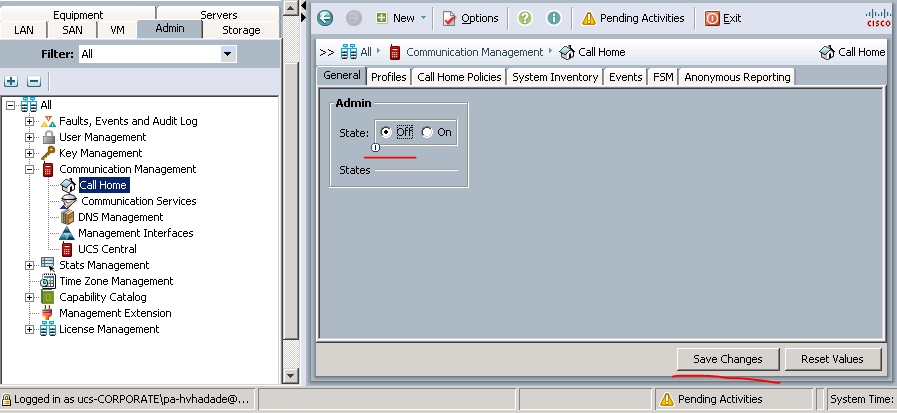Select Management Interfaces in the tree
This screenshot has height=413, width=897.
[136, 233]
